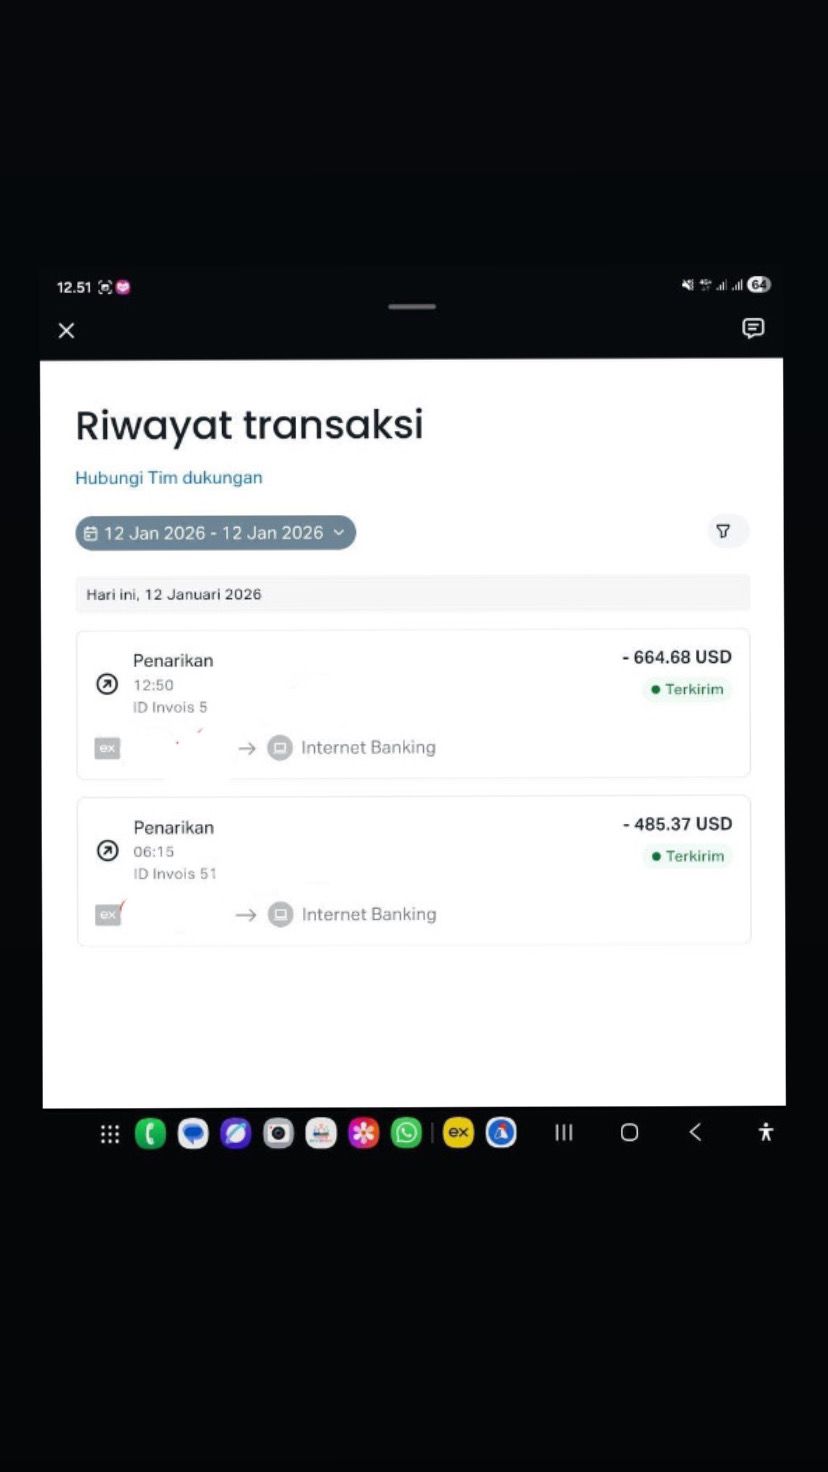Tap the home navigation button

point(629,1132)
